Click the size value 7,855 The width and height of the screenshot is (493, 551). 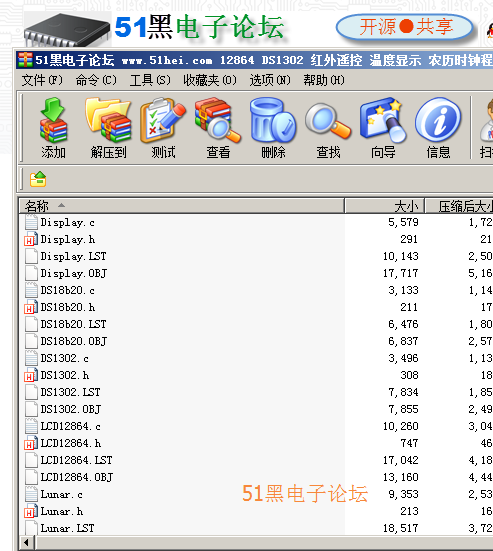click(x=403, y=409)
